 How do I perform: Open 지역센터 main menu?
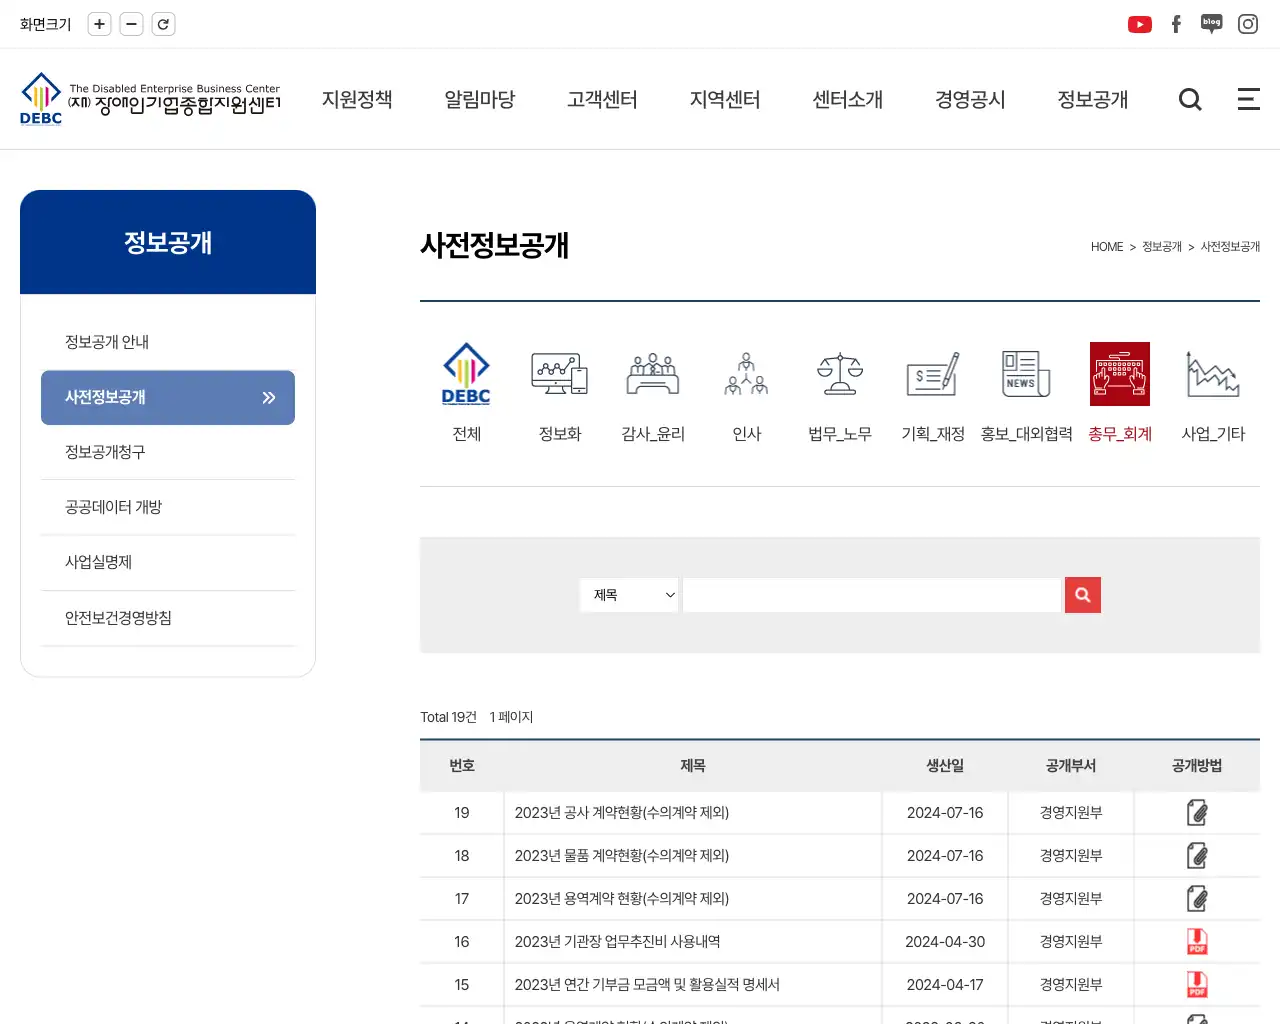tap(725, 99)
